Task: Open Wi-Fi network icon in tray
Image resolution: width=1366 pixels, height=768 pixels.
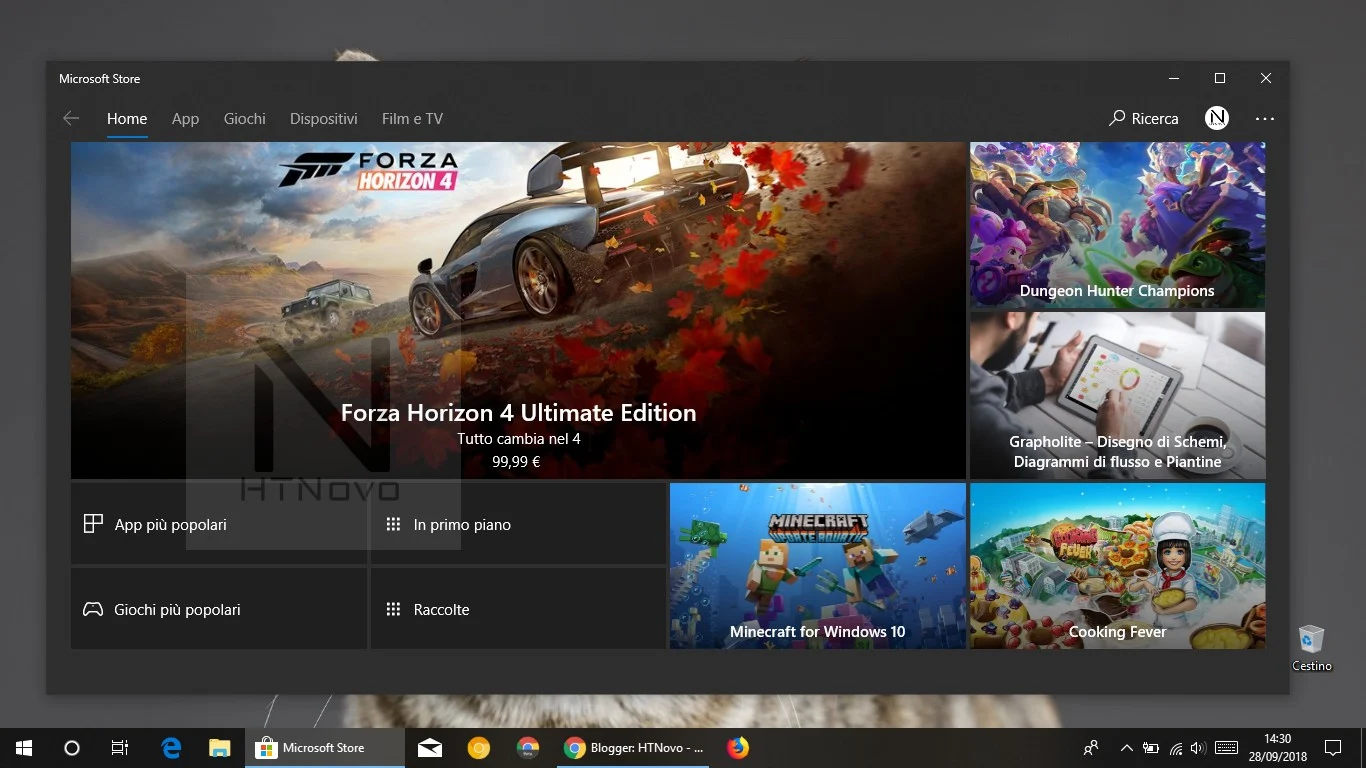Action: (x=1176, y=748)
